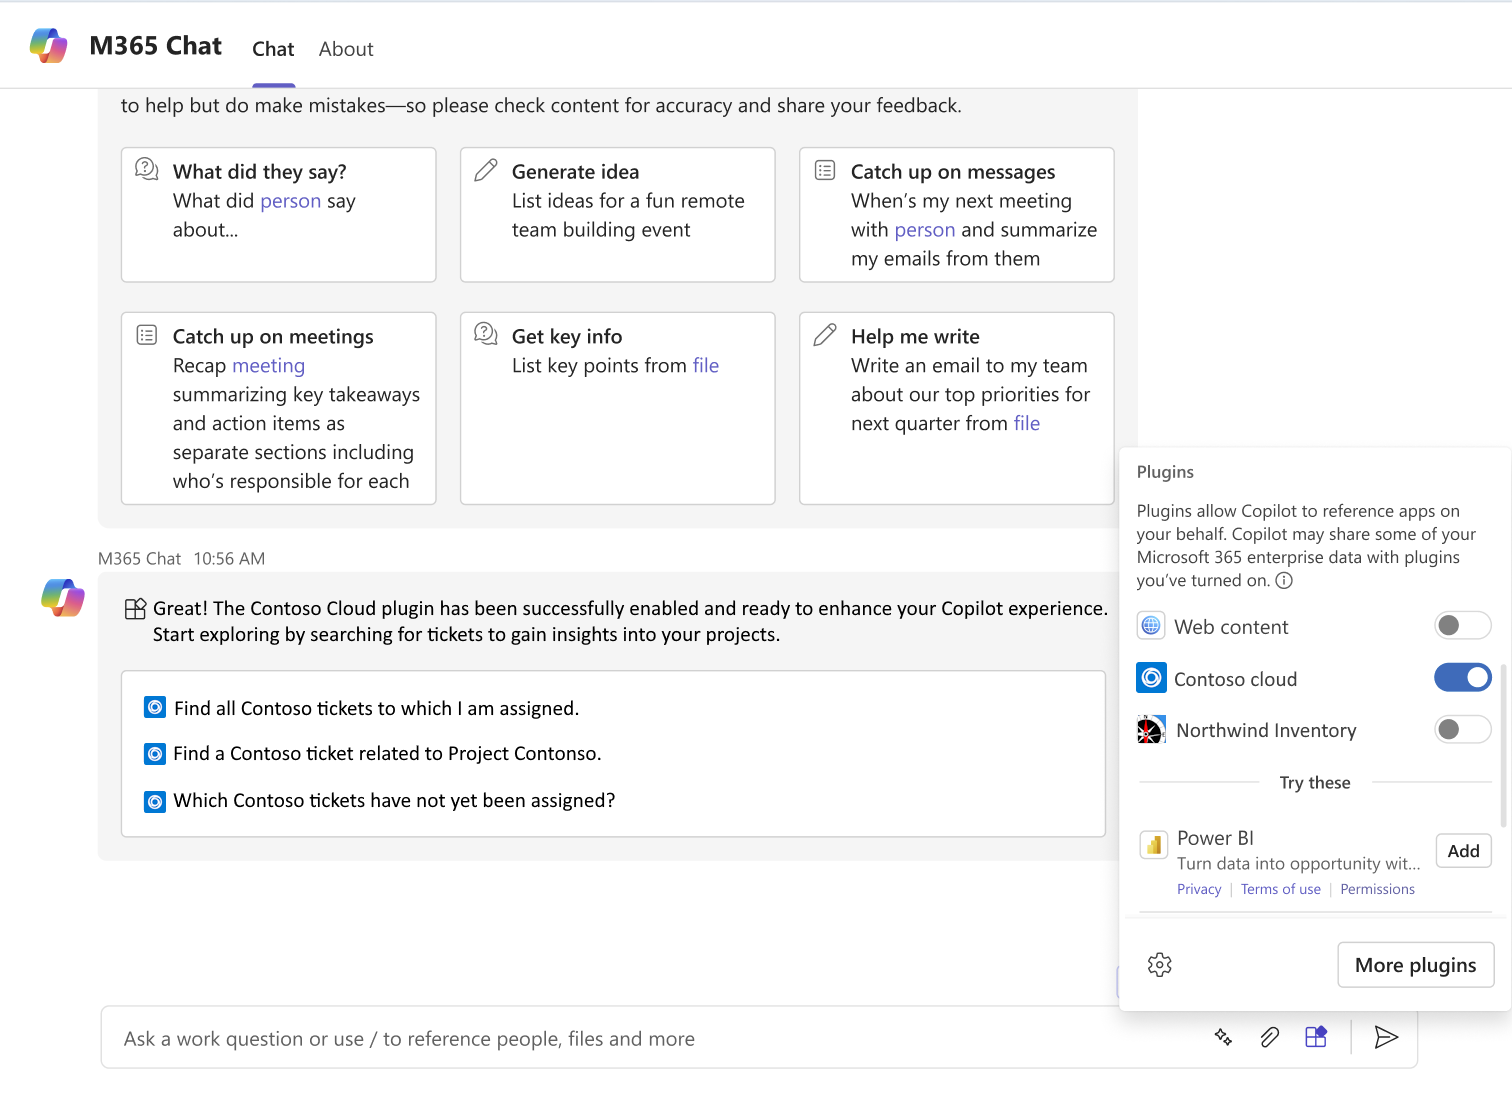The width and height of the screenshot is (1512, 1100).
Task: Click the 'Power BI' plugin name
Action: (x=1215, y=838)
